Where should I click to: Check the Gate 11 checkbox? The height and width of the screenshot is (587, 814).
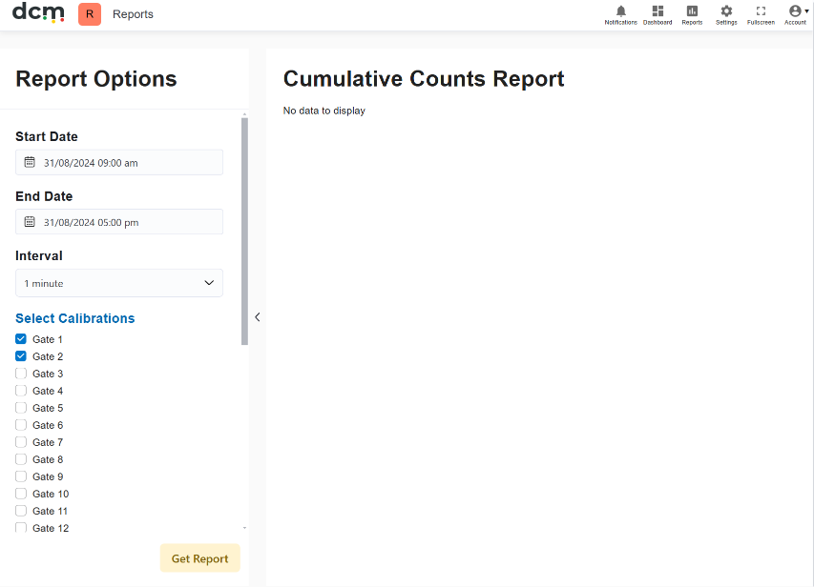(x=21, y=510)
